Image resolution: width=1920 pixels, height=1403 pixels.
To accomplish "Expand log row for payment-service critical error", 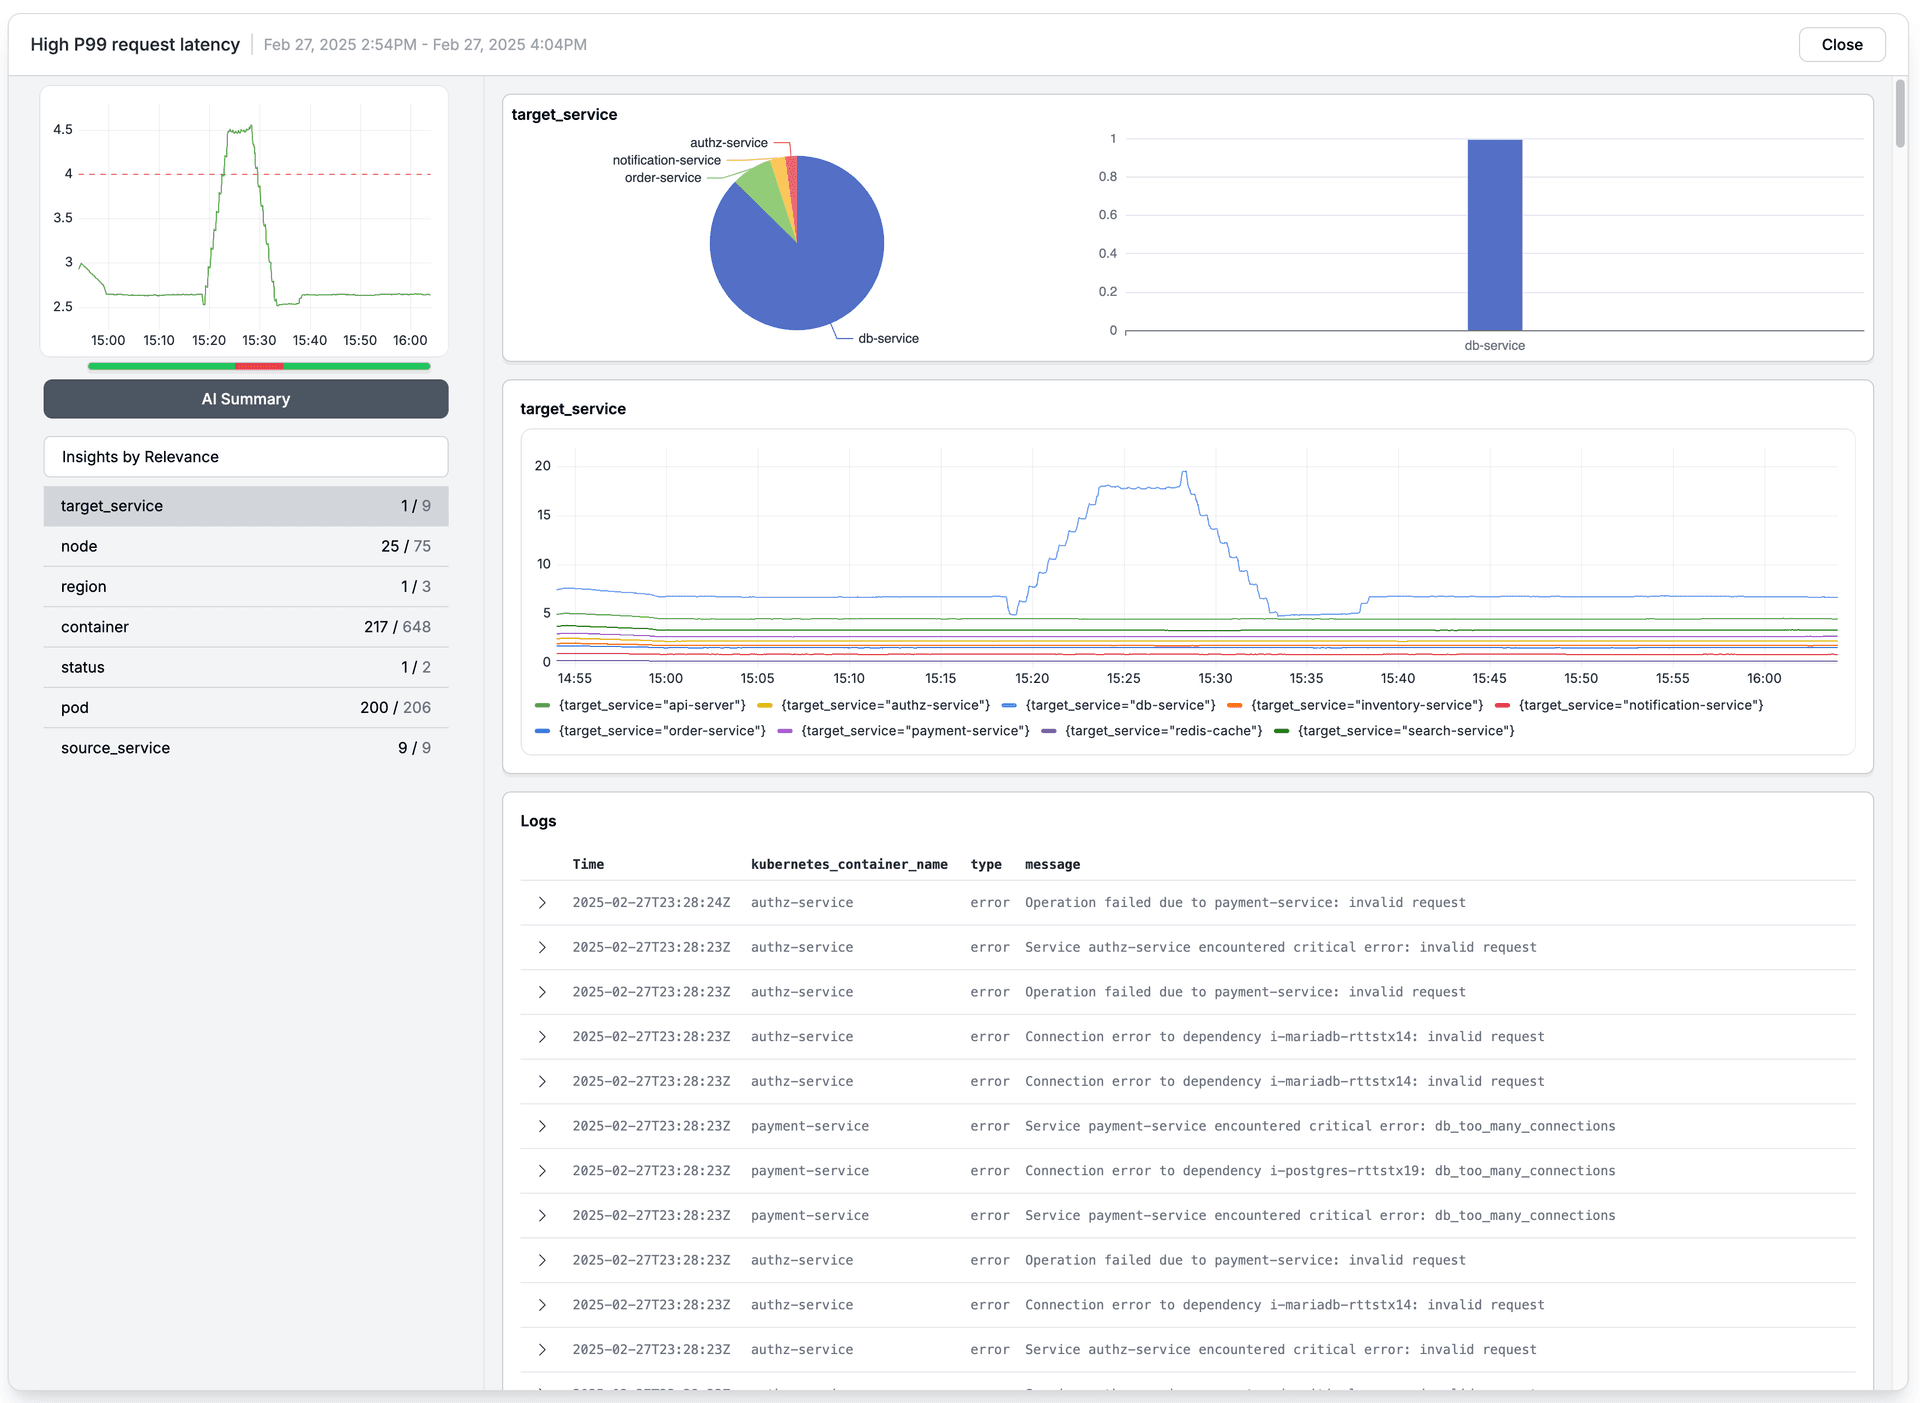I will click(542, 1127).
